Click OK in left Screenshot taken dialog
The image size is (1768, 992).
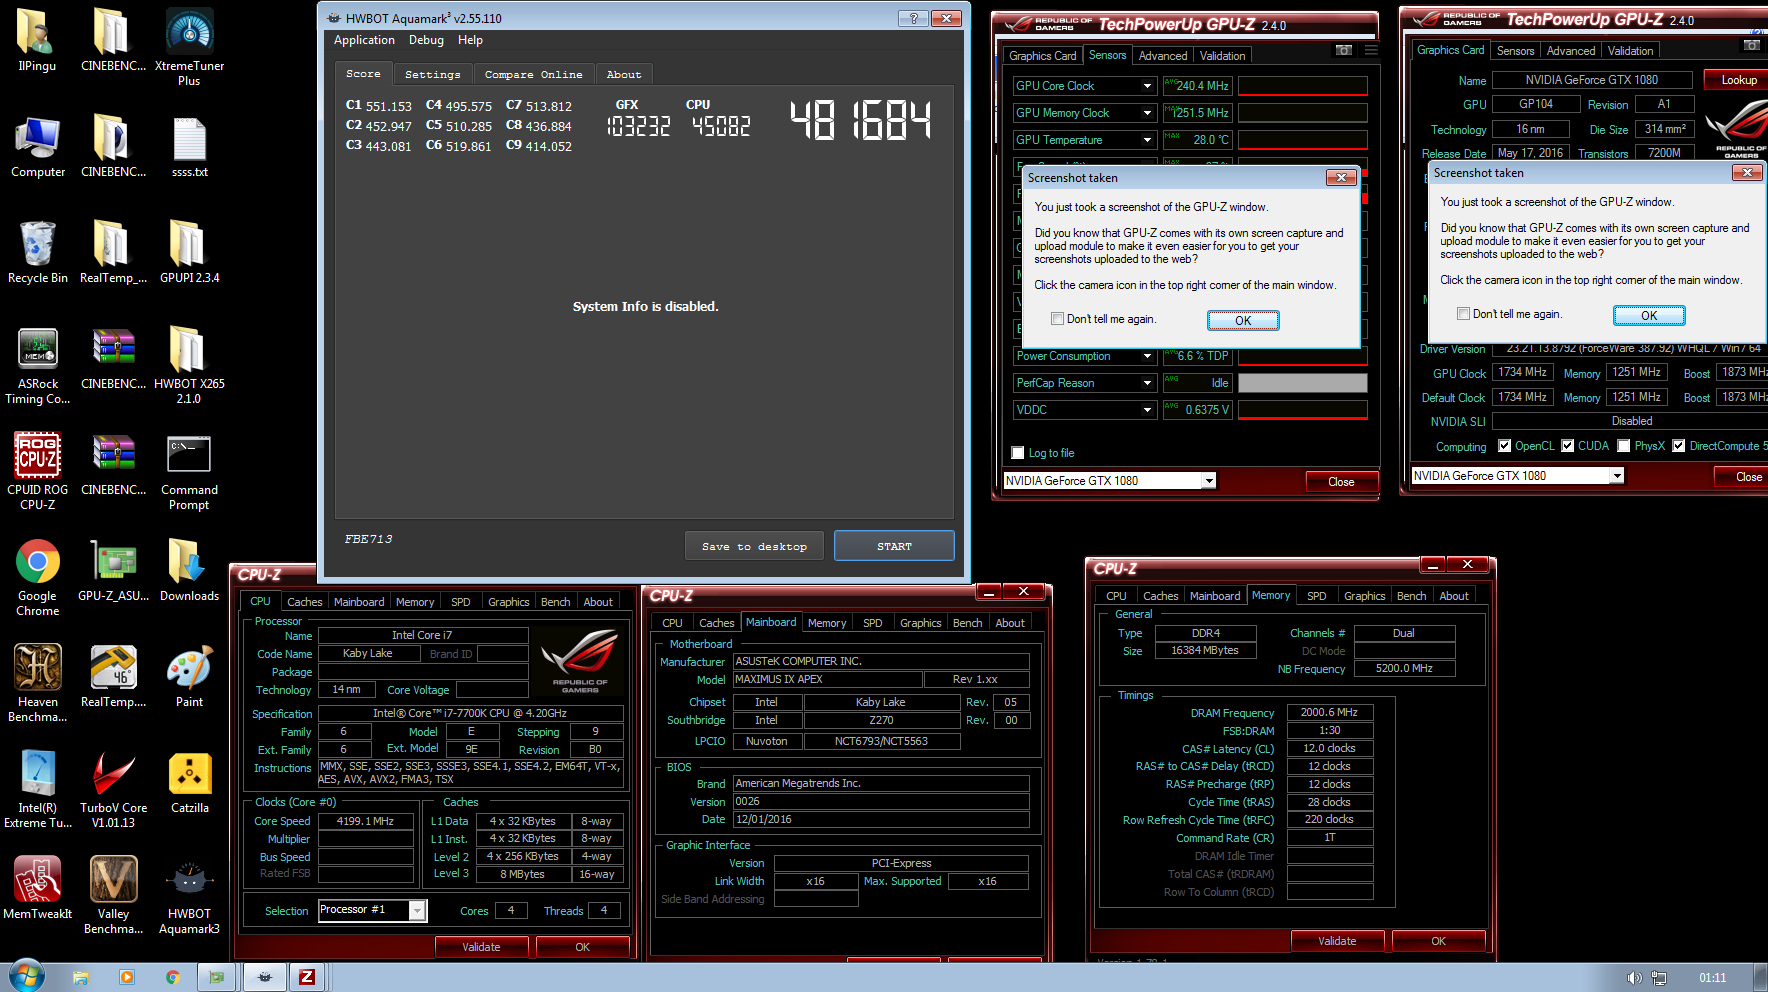pyautogui.click(x=1243, y=320)
